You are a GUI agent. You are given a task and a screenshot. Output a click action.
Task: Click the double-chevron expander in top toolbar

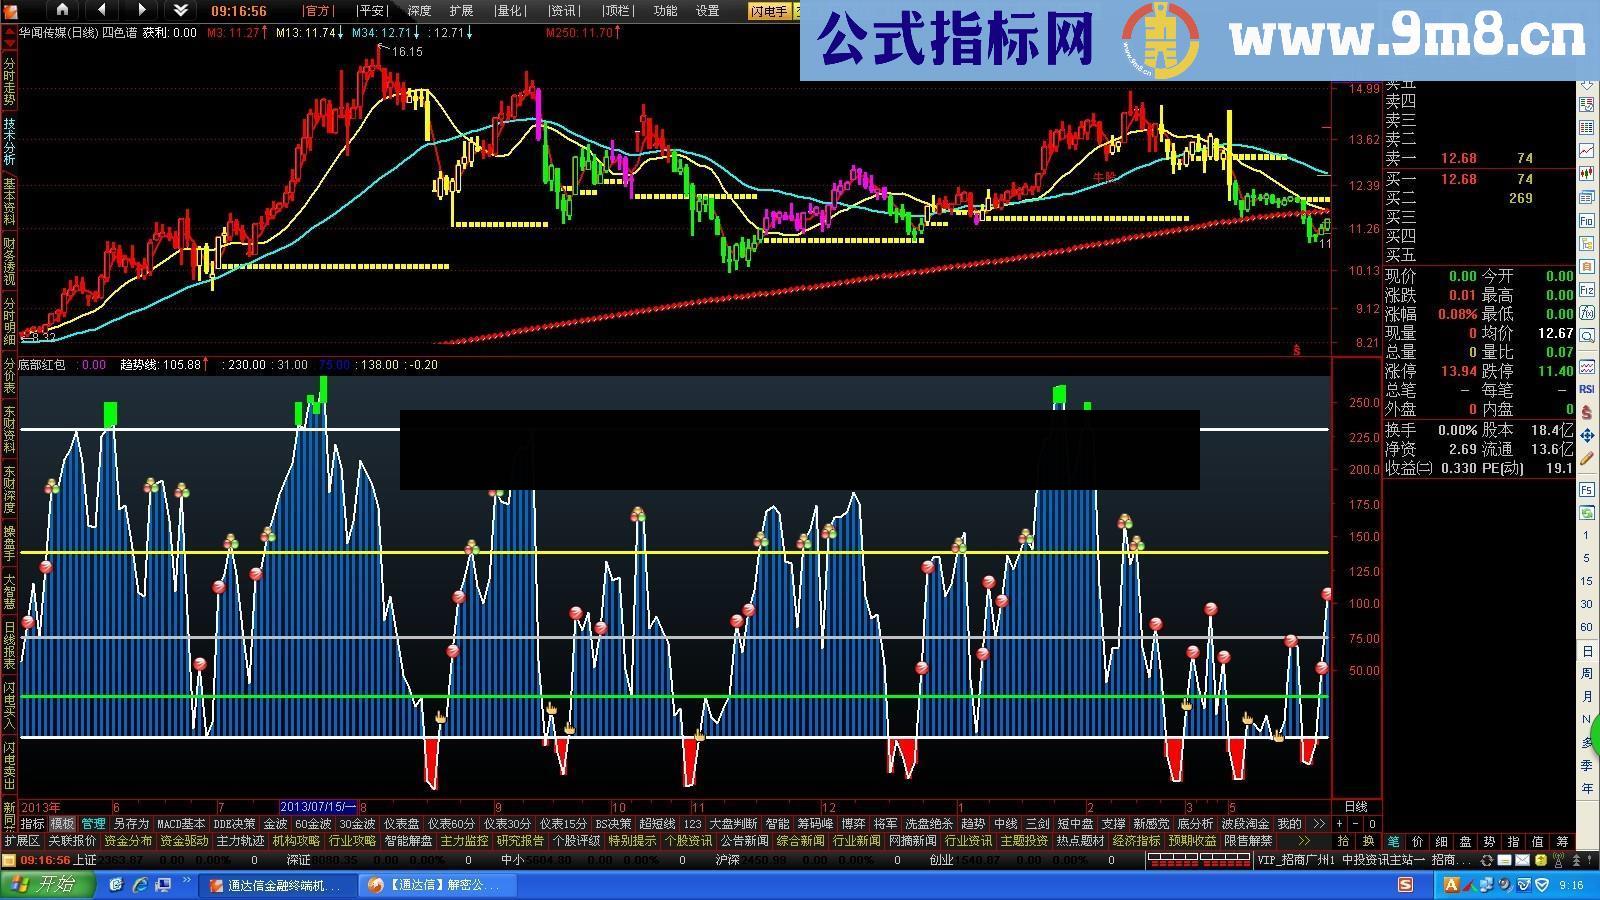(180, 10)
